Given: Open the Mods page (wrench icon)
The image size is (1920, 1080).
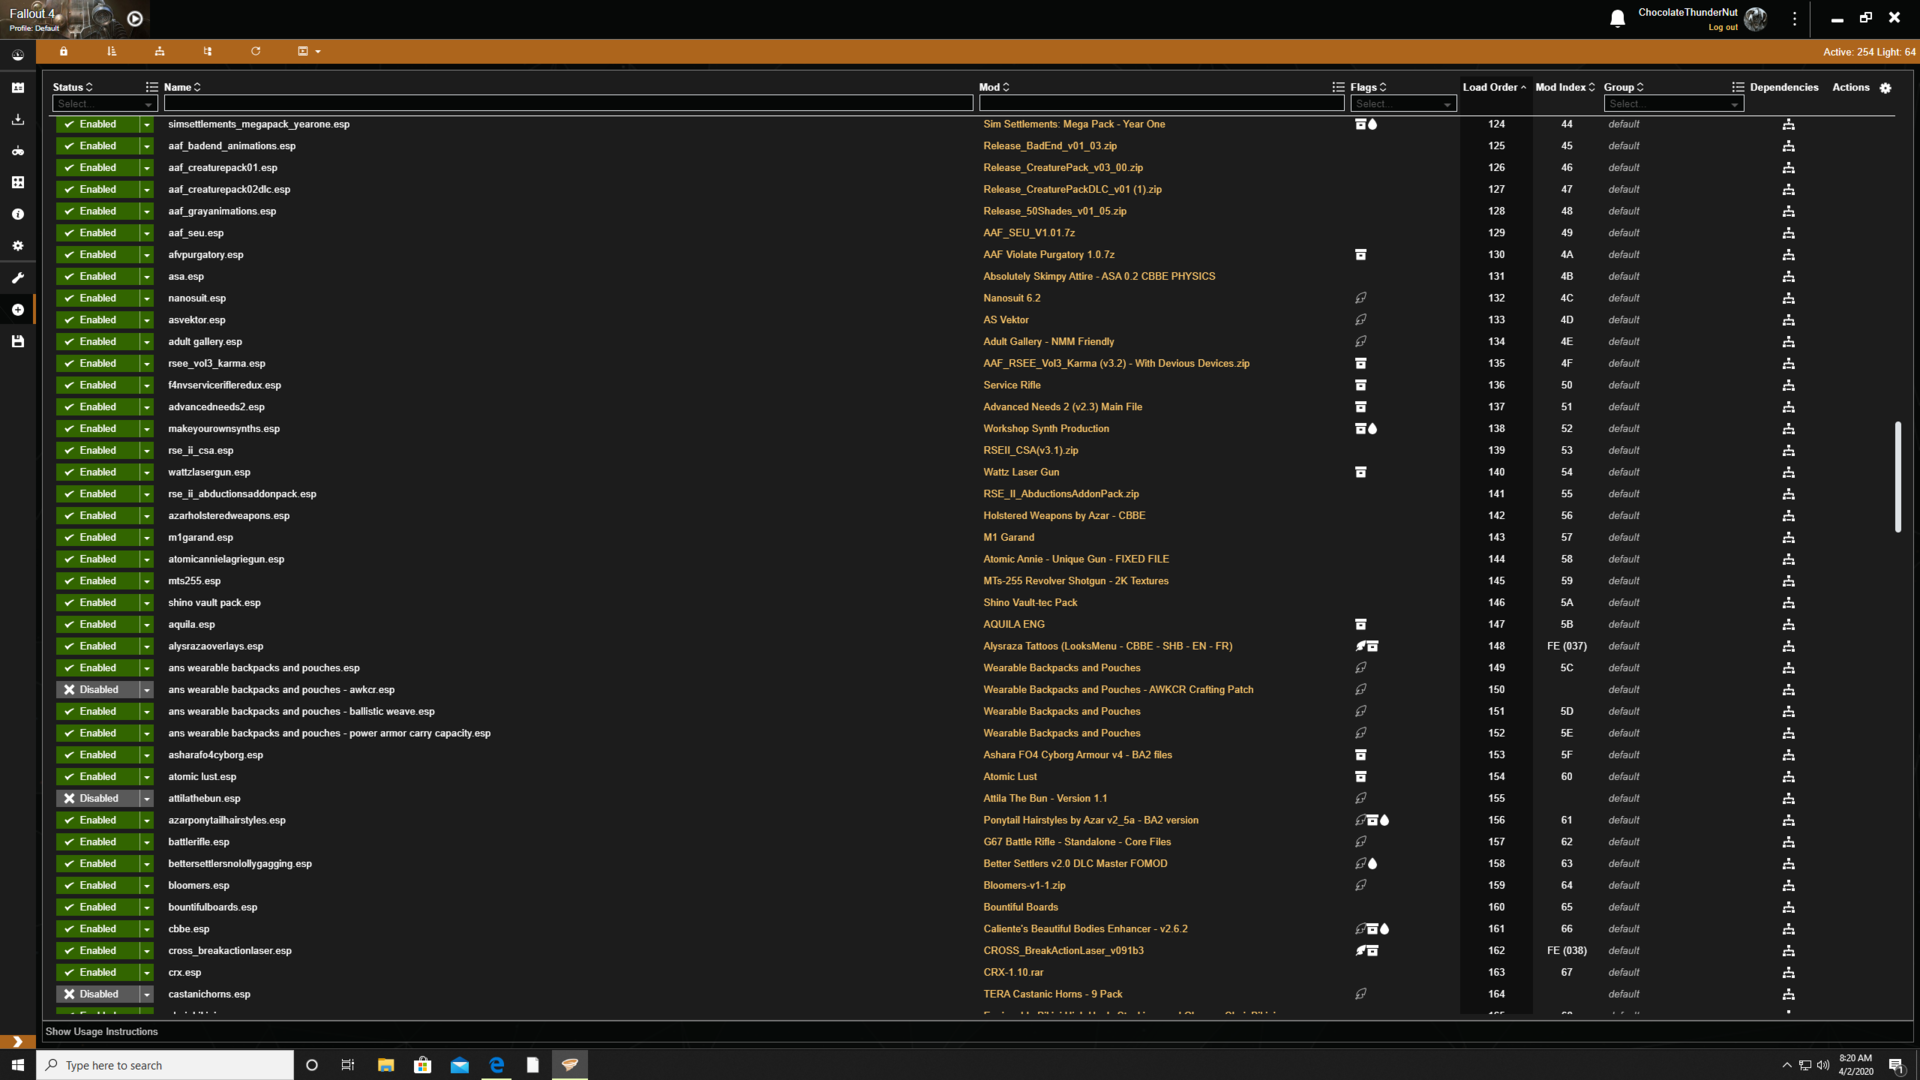Looking at the screenshot, I should coord(17,278).
